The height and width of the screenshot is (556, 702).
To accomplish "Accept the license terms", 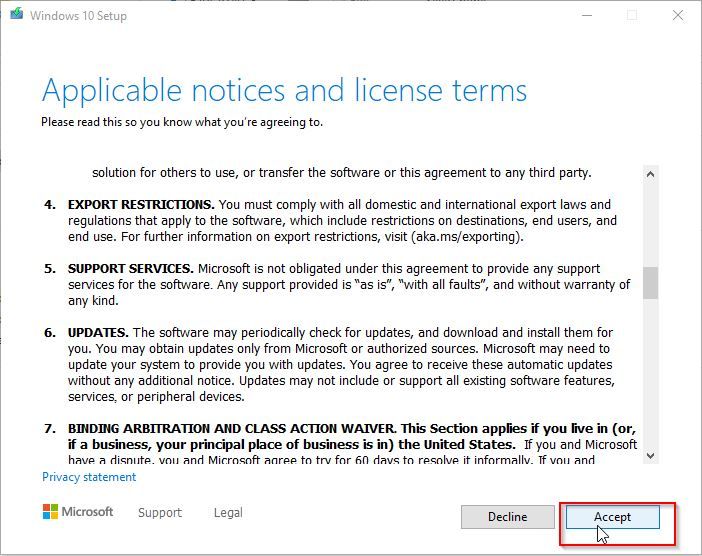I will click(612, 517).
